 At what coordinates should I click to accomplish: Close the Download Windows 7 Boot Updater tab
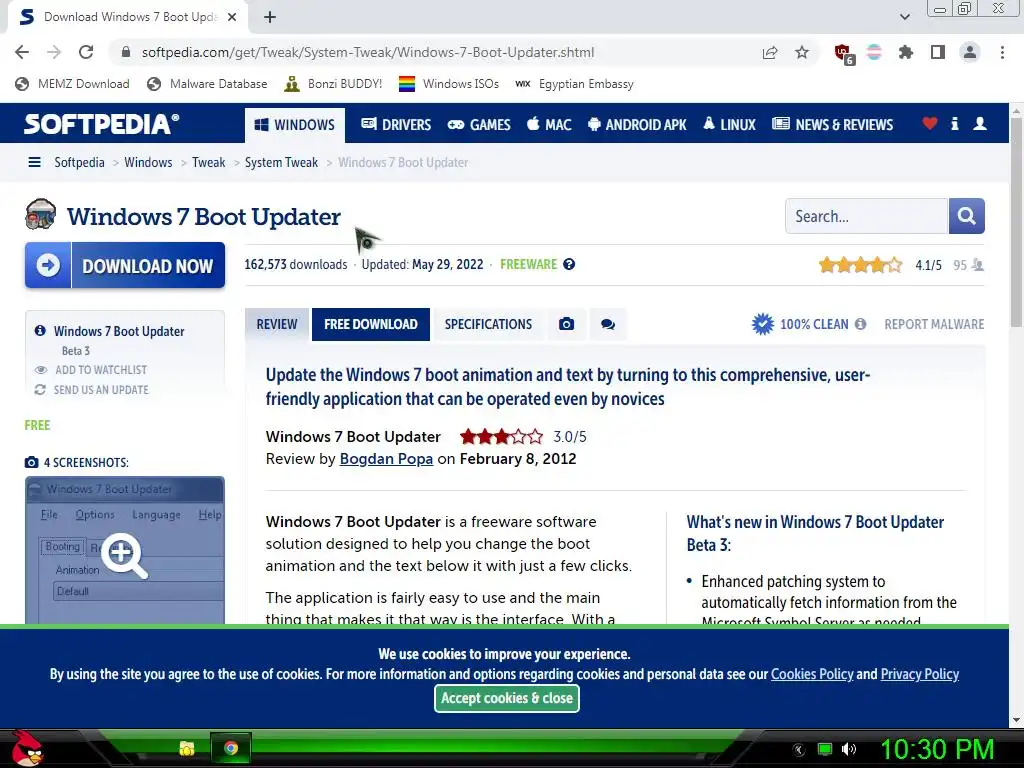pyautogui.click(x=232, y=17)
